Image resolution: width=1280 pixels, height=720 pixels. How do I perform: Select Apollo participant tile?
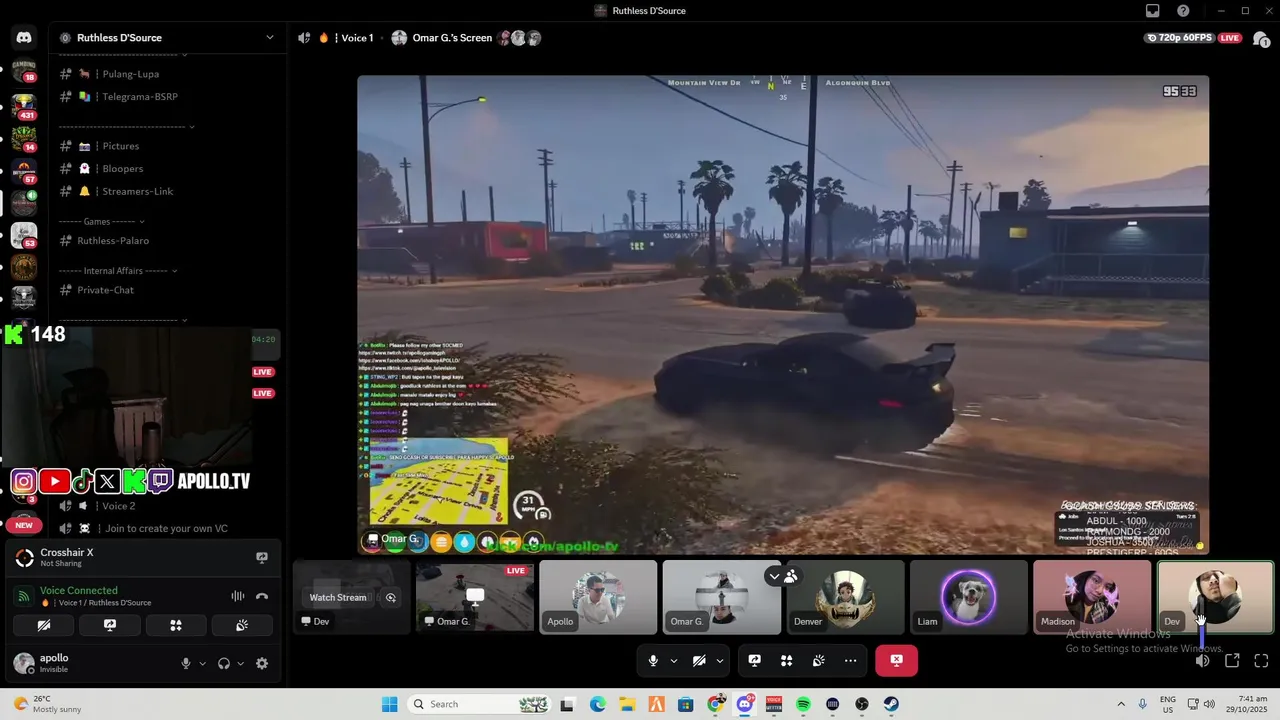pyautogui.click(x=598, y=597)
